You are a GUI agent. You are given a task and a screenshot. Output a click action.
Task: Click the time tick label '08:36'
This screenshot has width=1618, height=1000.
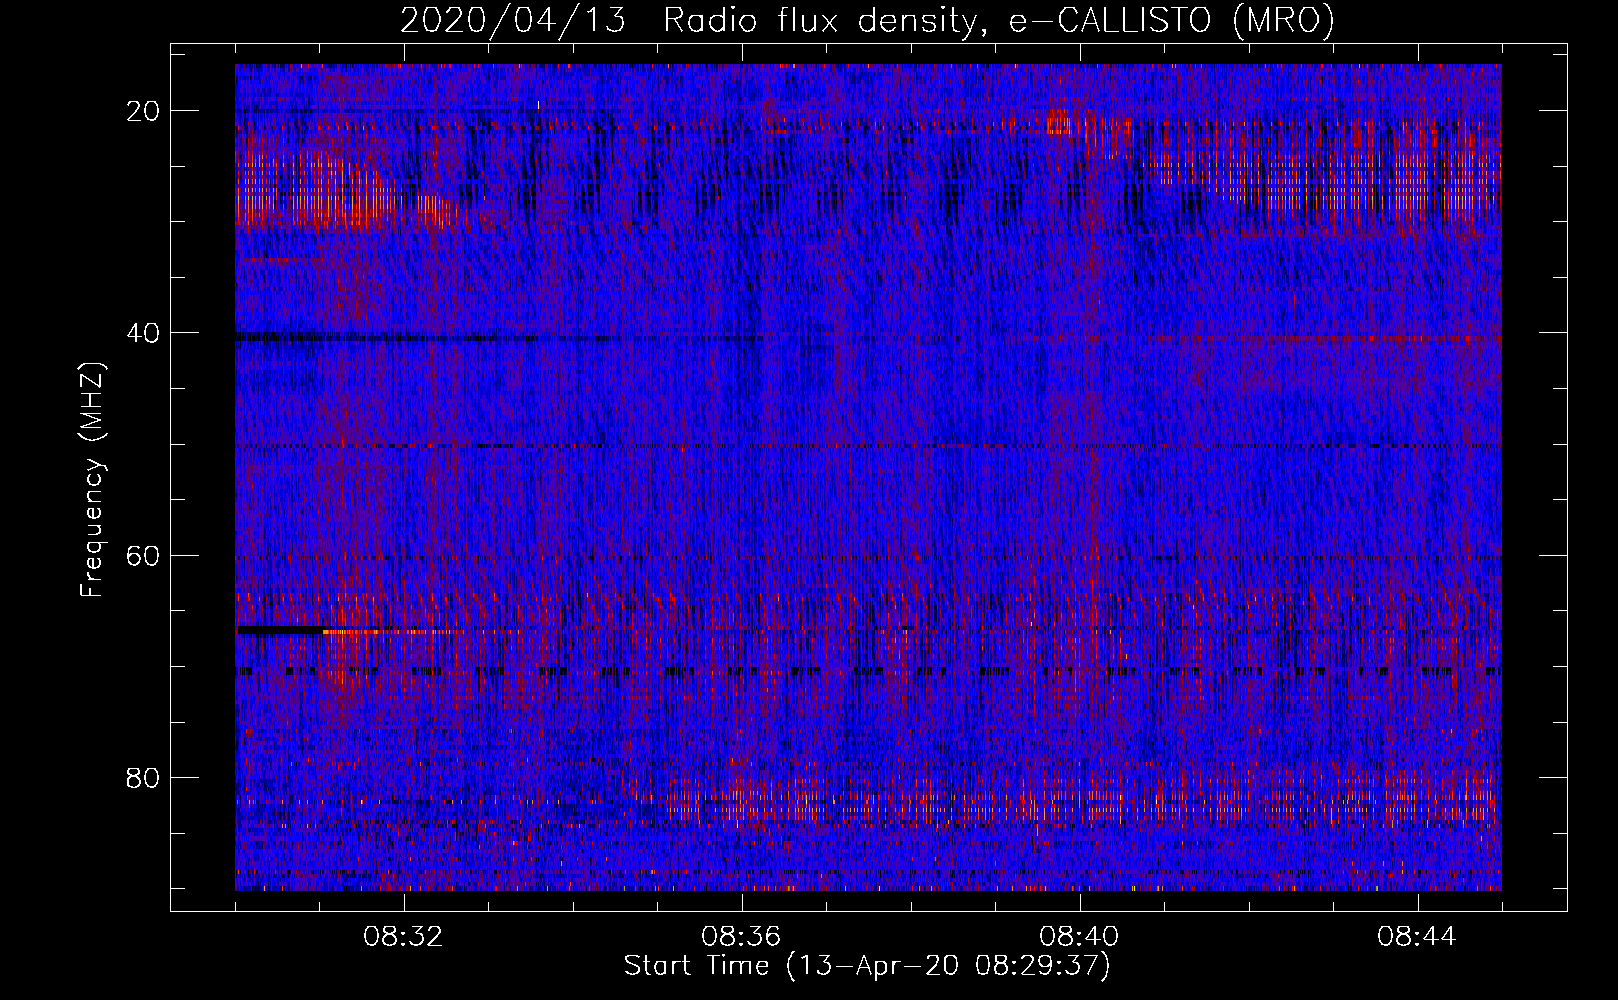tap(741, 937)
